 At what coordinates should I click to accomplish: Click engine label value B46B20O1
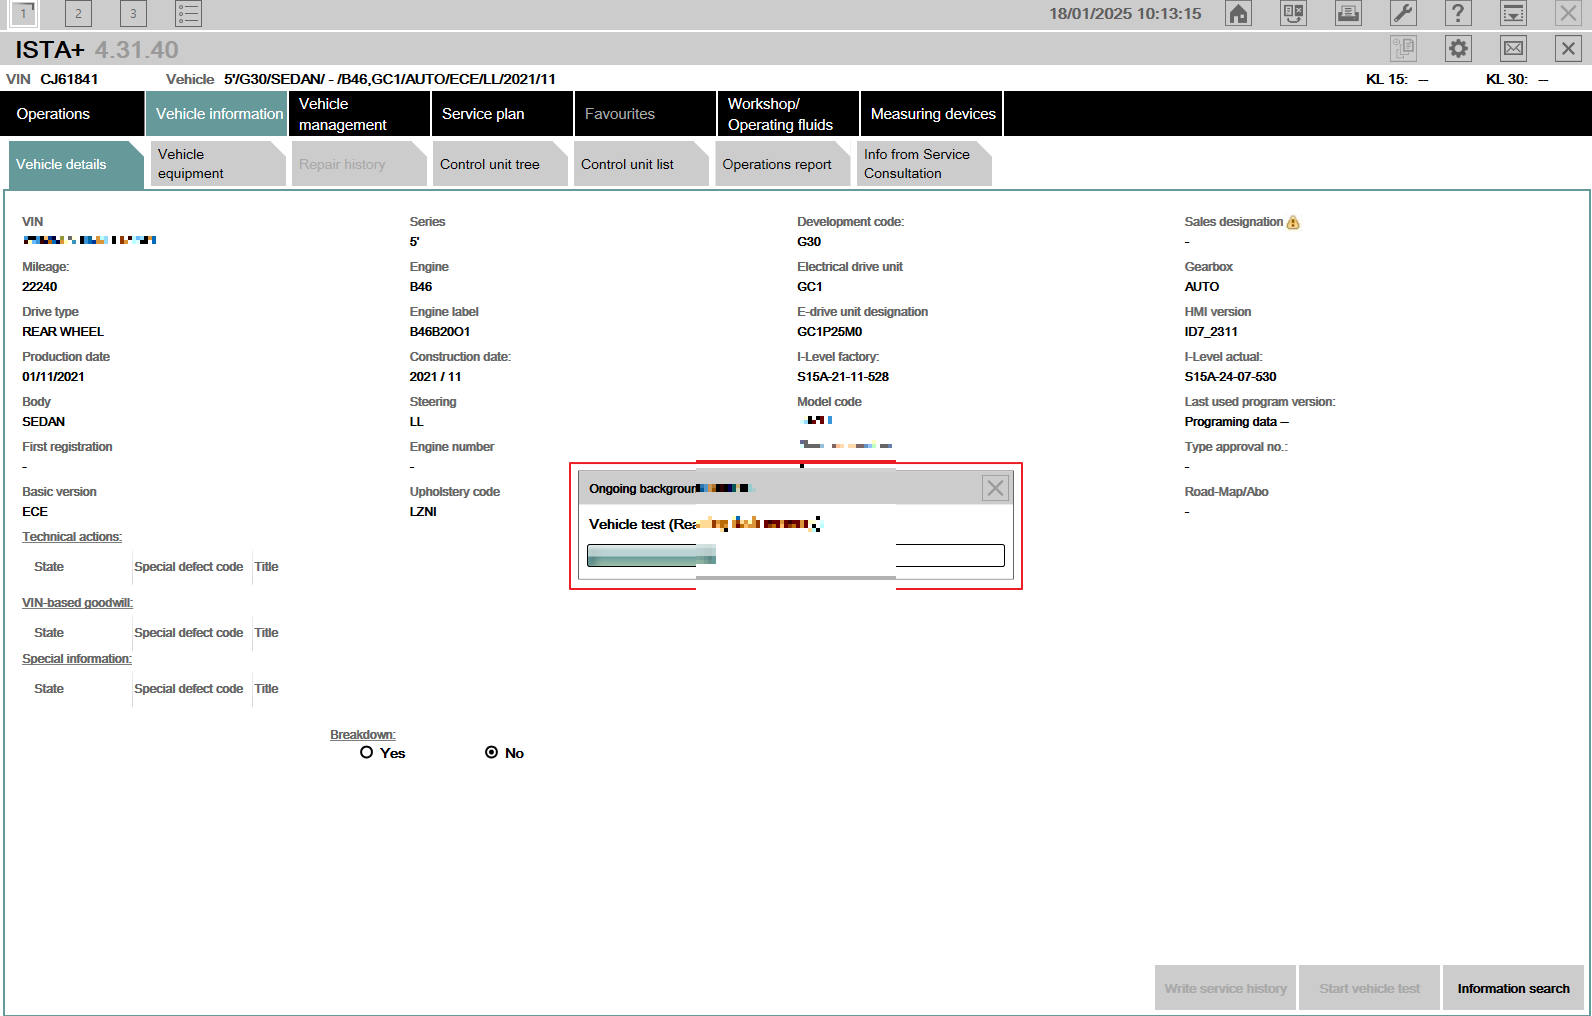pyautogui.click(x=440, y=332)
